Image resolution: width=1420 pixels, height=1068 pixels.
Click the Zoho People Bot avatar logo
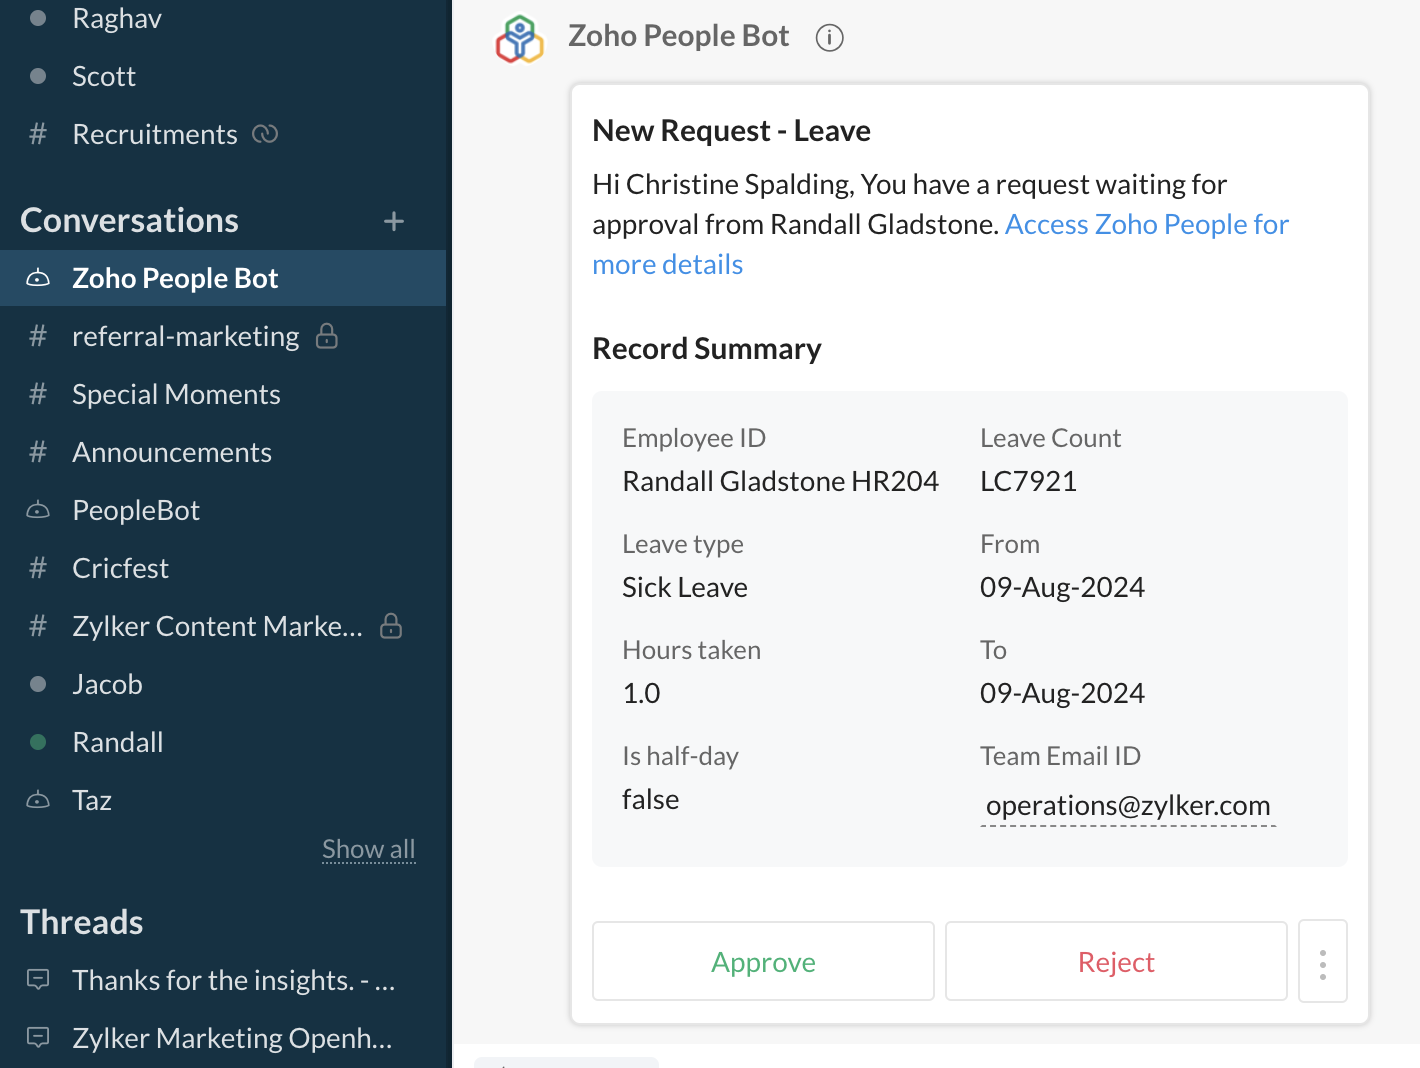pos(520,38)
